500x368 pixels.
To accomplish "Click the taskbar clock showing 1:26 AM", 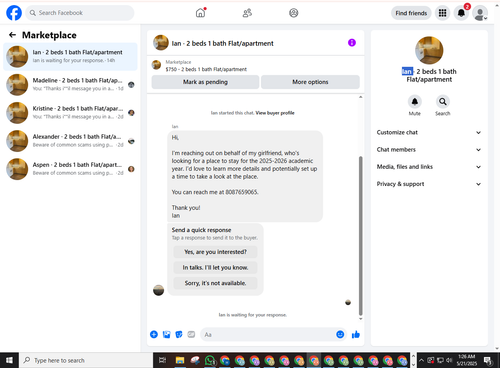I will [467, 360].
